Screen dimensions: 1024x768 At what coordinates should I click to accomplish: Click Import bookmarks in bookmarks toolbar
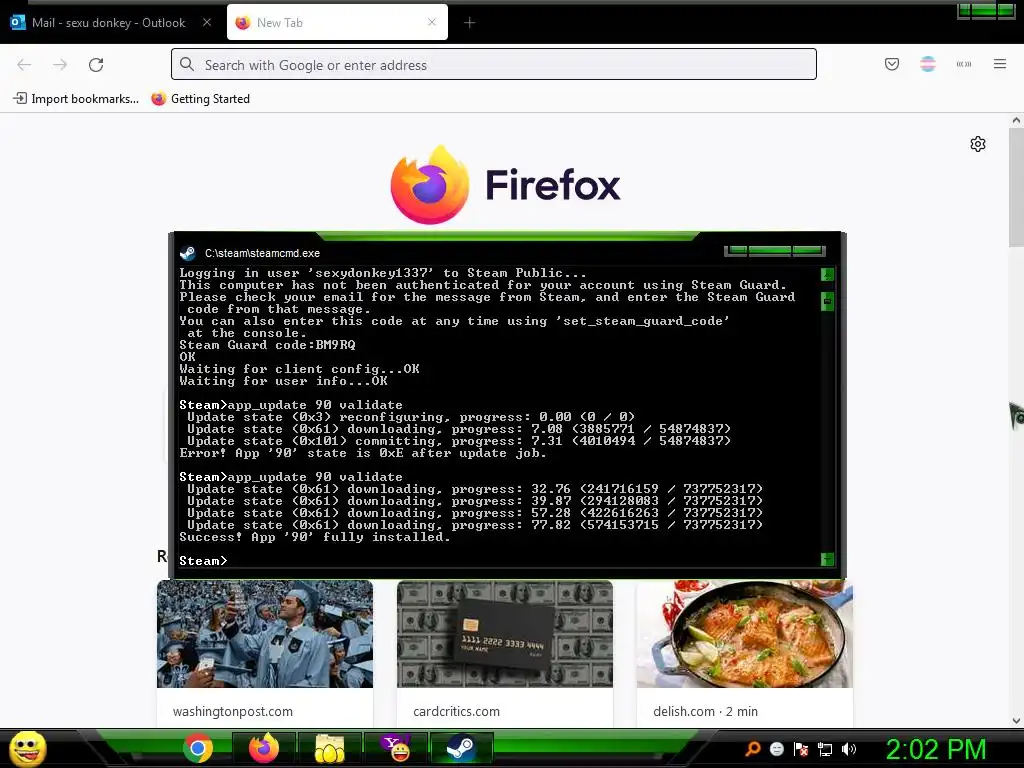(x=76, y=99)
